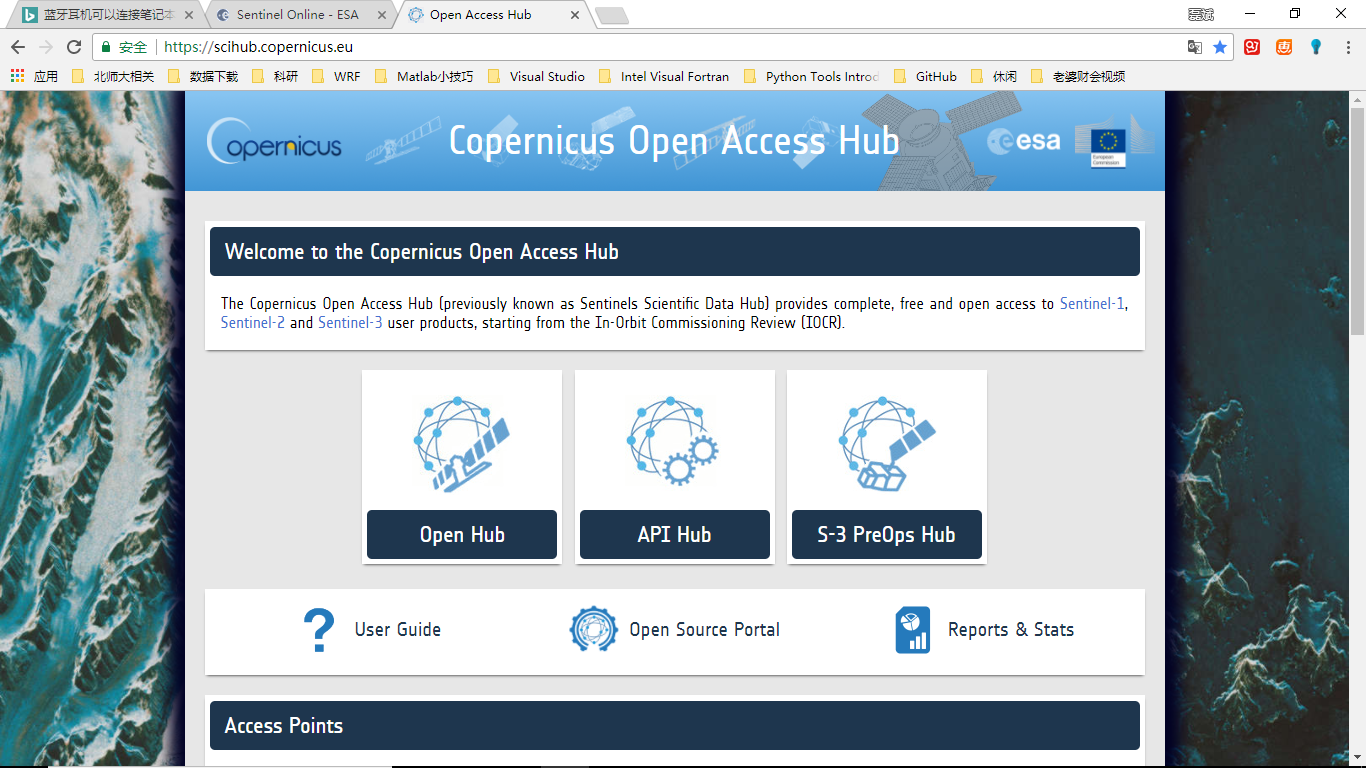Open the 科研 bookmarks folder
Screen dimensions: 1366x768
(x=276, y=76)
